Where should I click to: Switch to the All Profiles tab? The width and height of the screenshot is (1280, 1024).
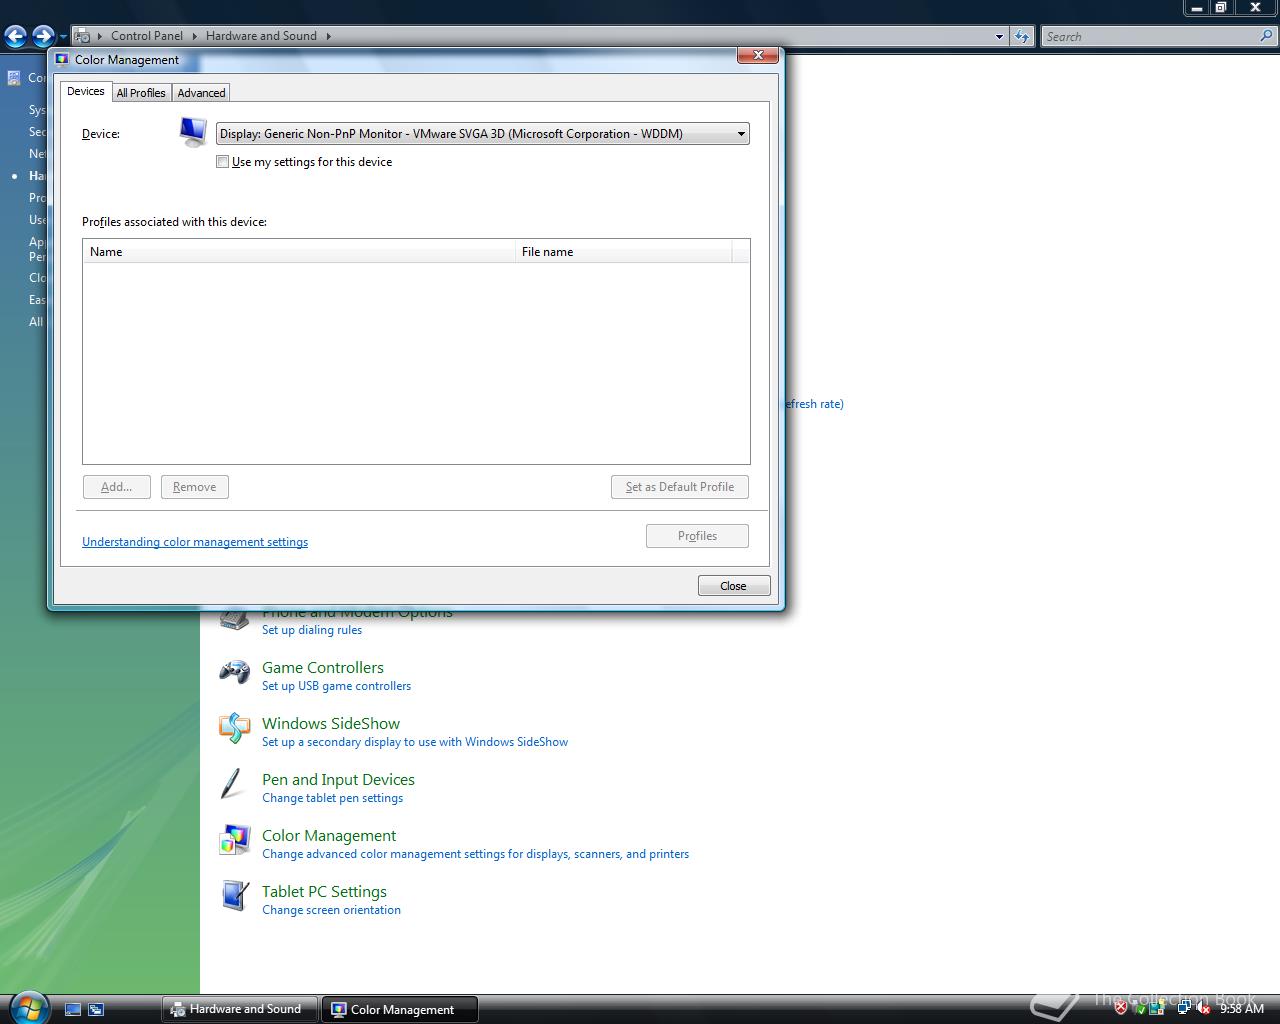tap(141, 92)
